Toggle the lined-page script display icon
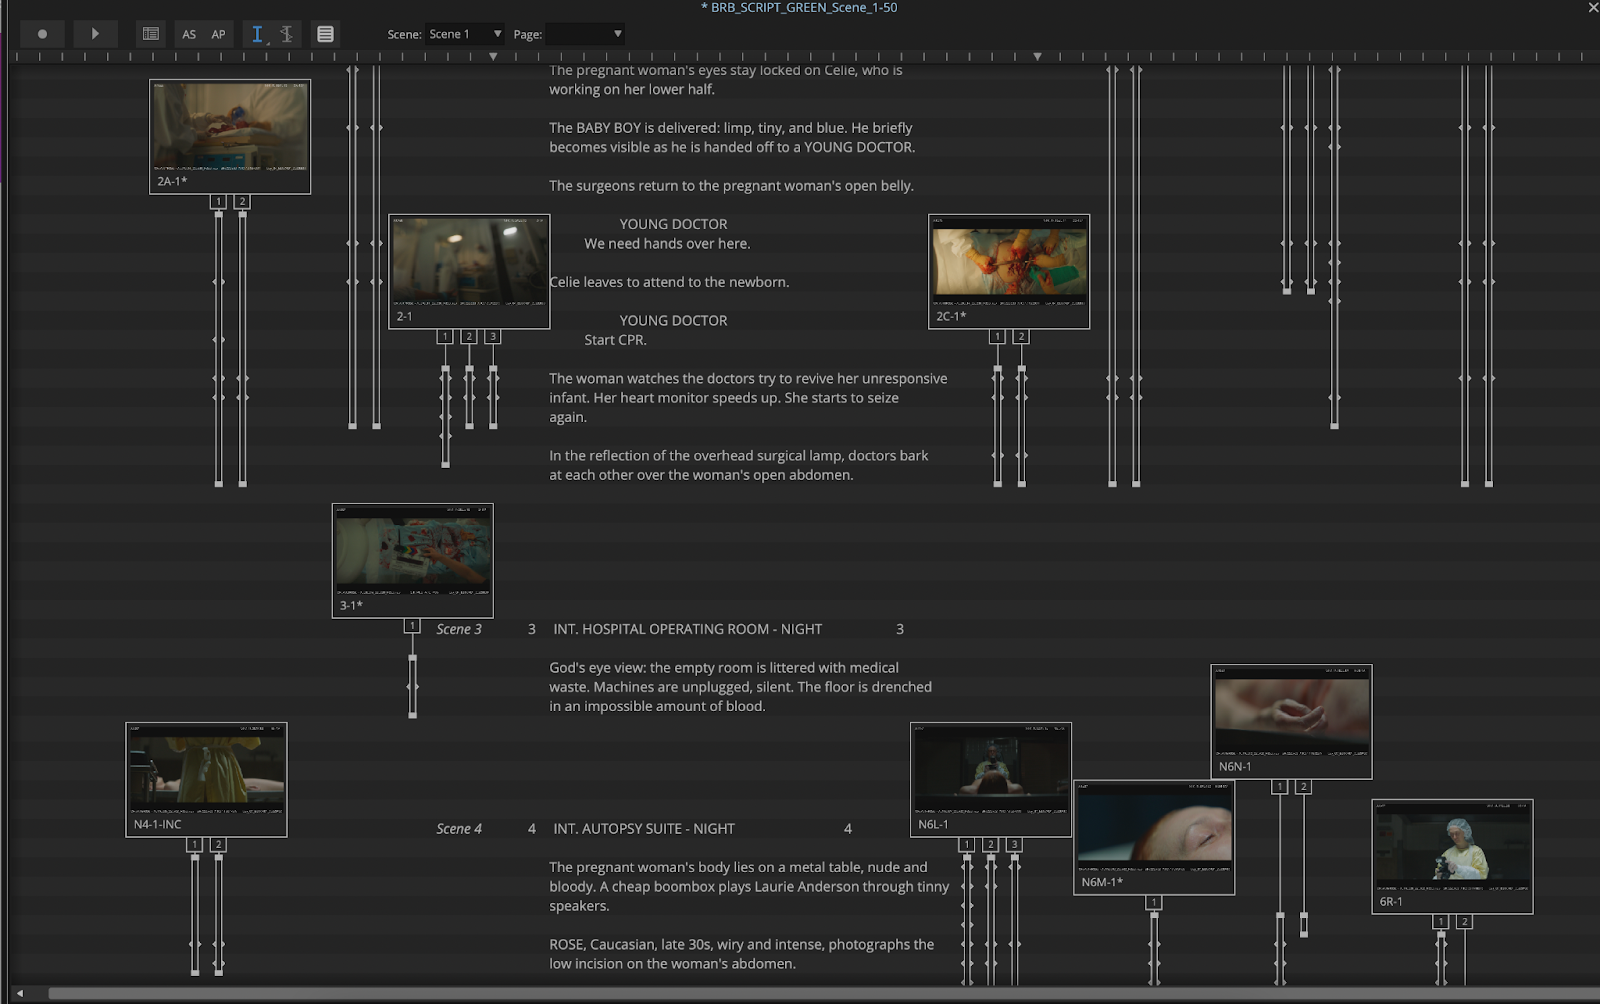The height and width of the screenshot is (1004, 1600). (x=325, y=34)
